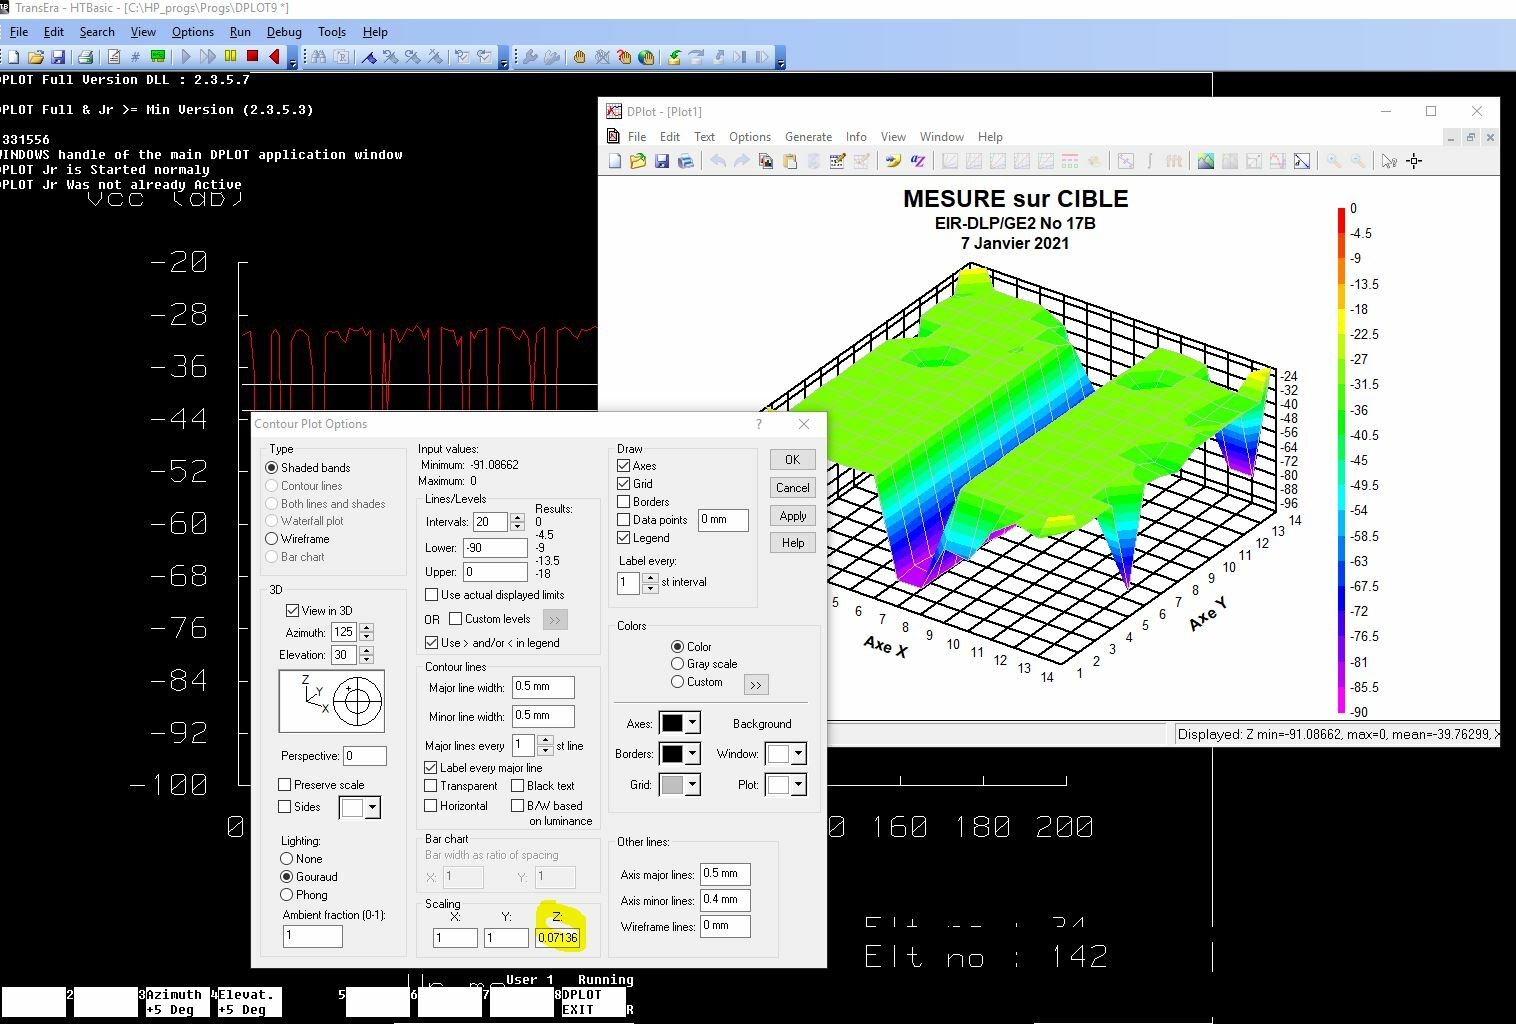
Task: Click the red step-back arrow in HTBasic toolbar
Action: (x=274, y=57)
